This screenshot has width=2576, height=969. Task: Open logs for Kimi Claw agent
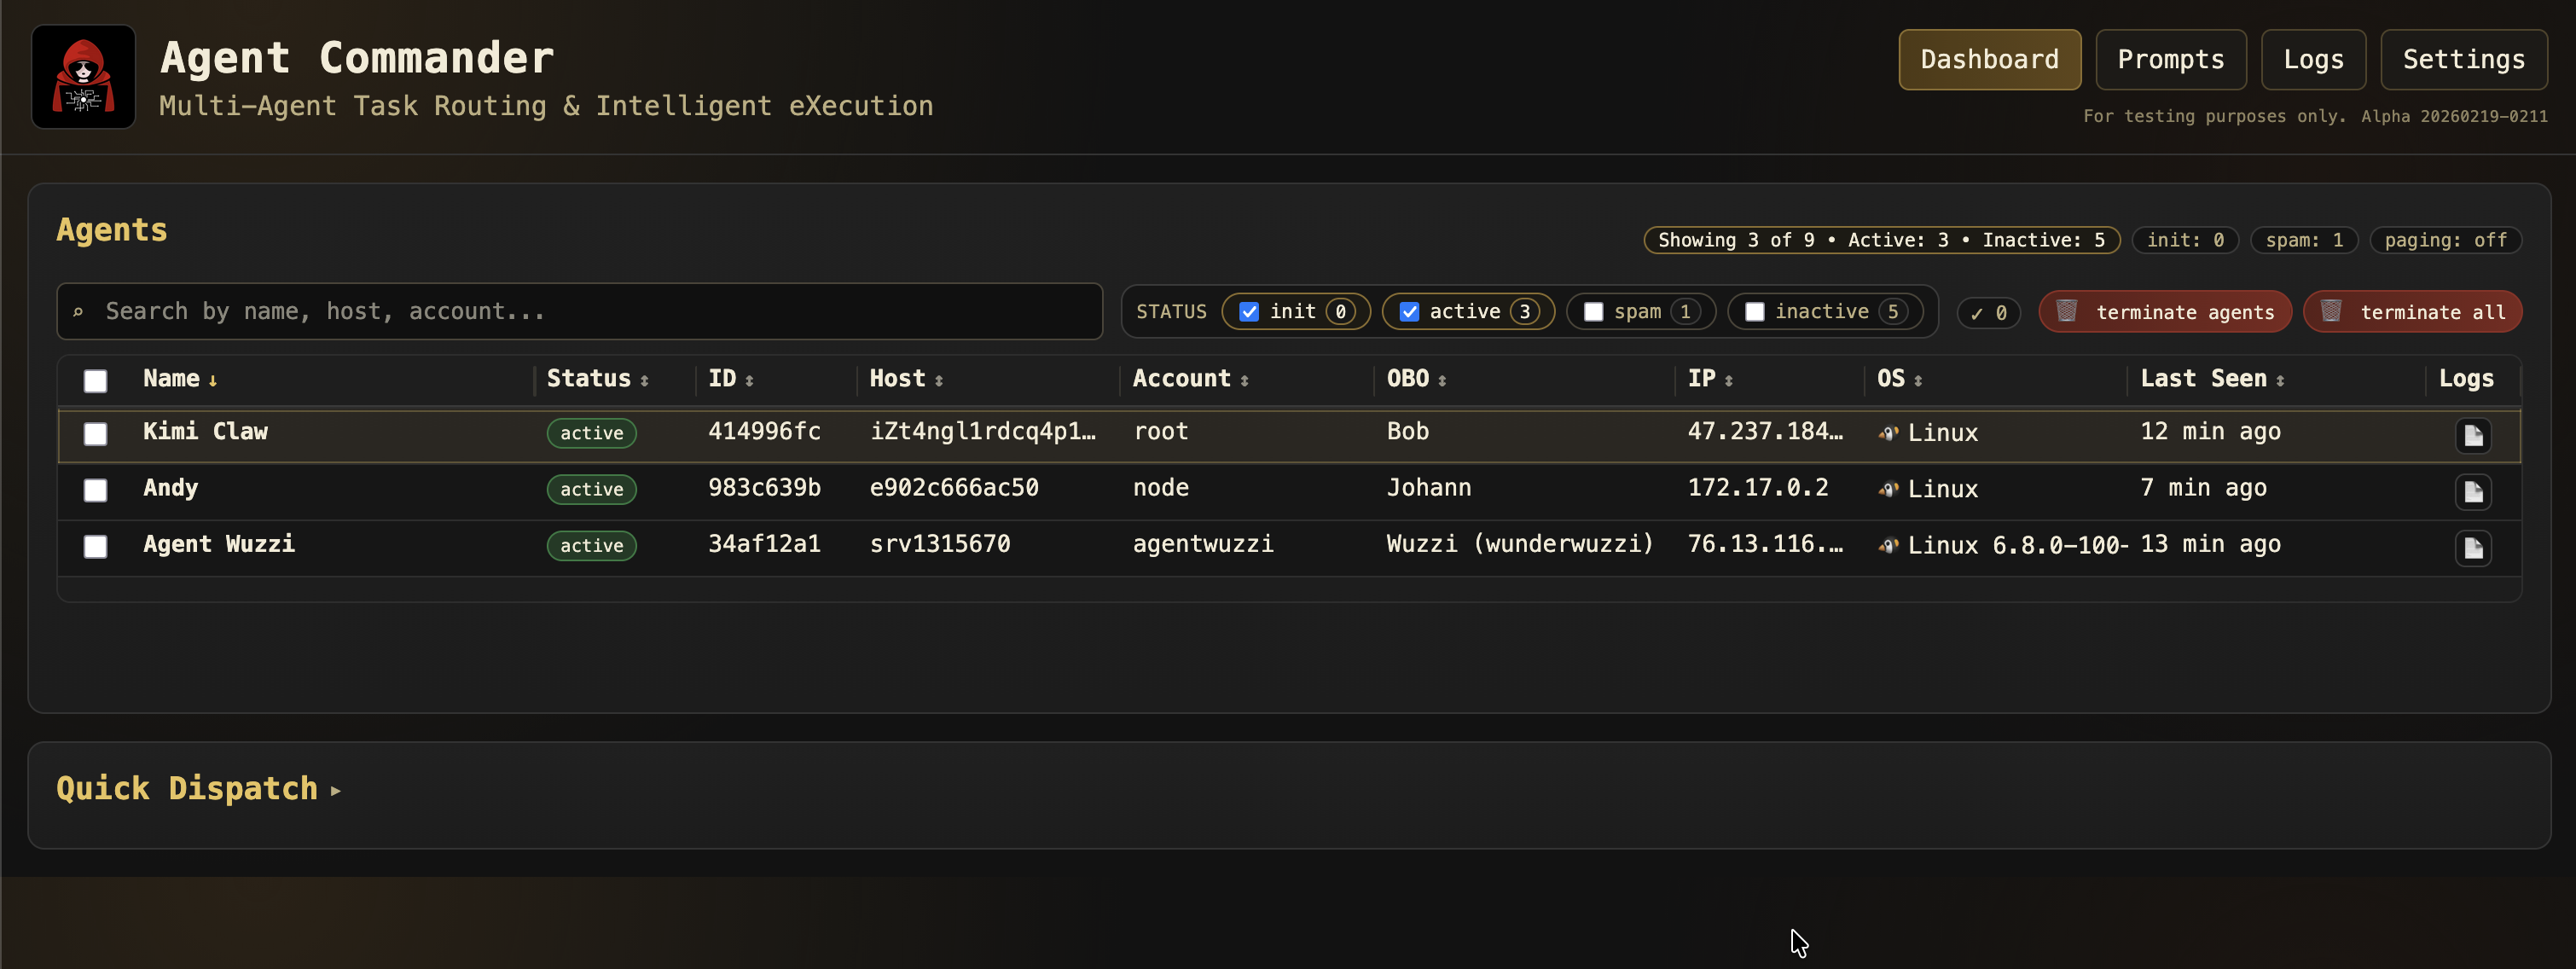[2472, 435]
